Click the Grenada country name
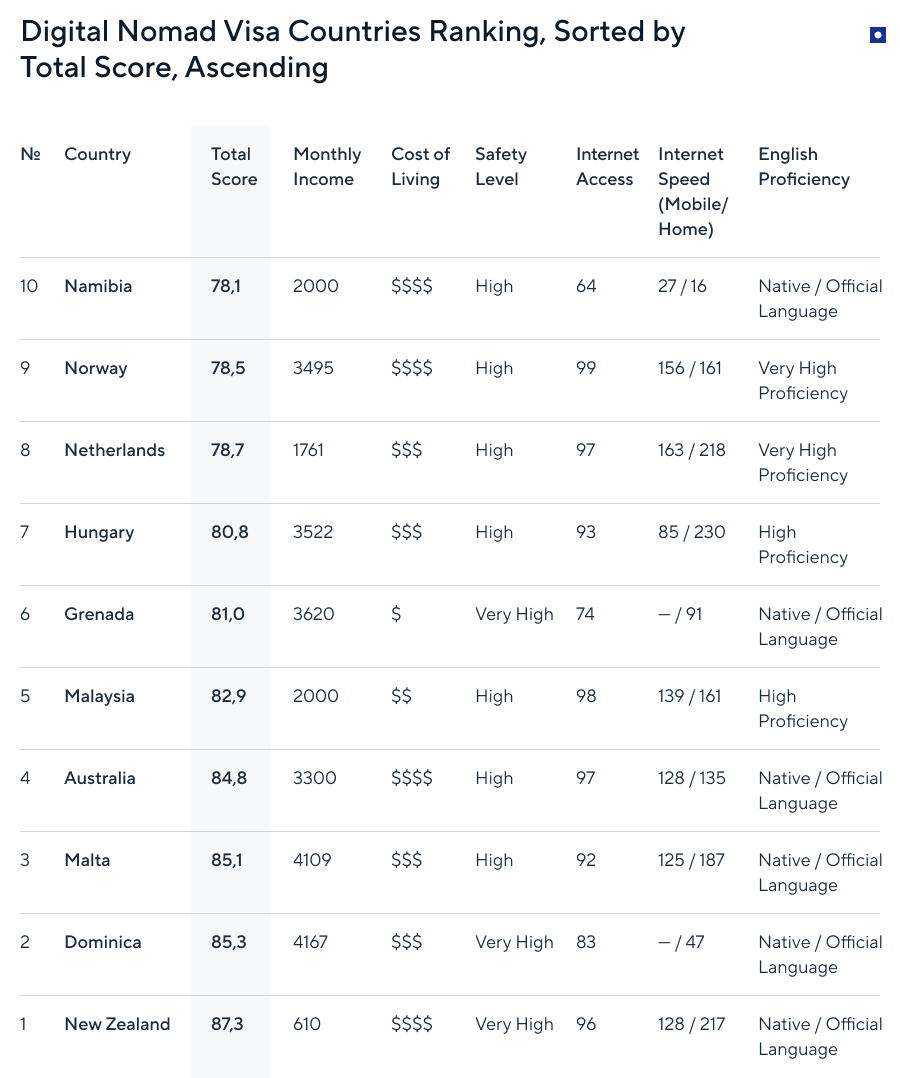This screenshot has width=900, height=1078. pos(98,614)
